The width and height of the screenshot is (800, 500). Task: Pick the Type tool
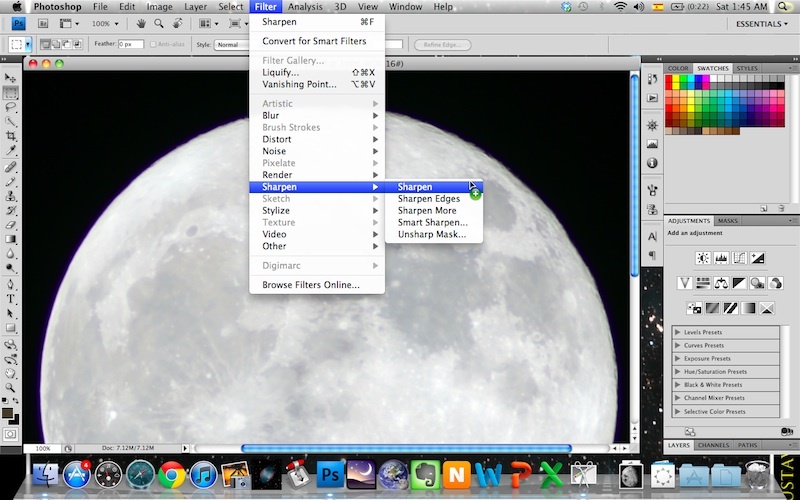pyautogui.click(x=11, y=298)
